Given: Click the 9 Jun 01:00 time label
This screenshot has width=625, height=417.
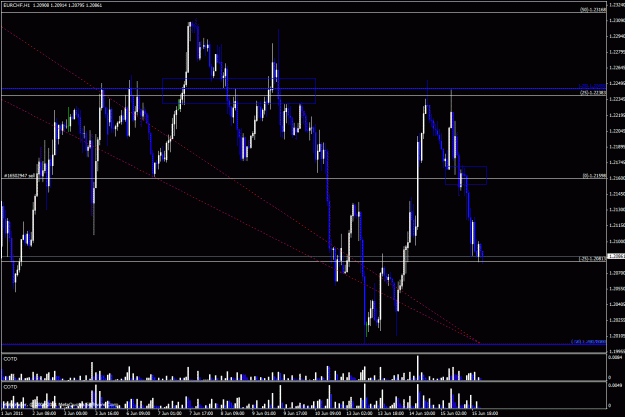Looking at the screenshot, I should (264, 413).
